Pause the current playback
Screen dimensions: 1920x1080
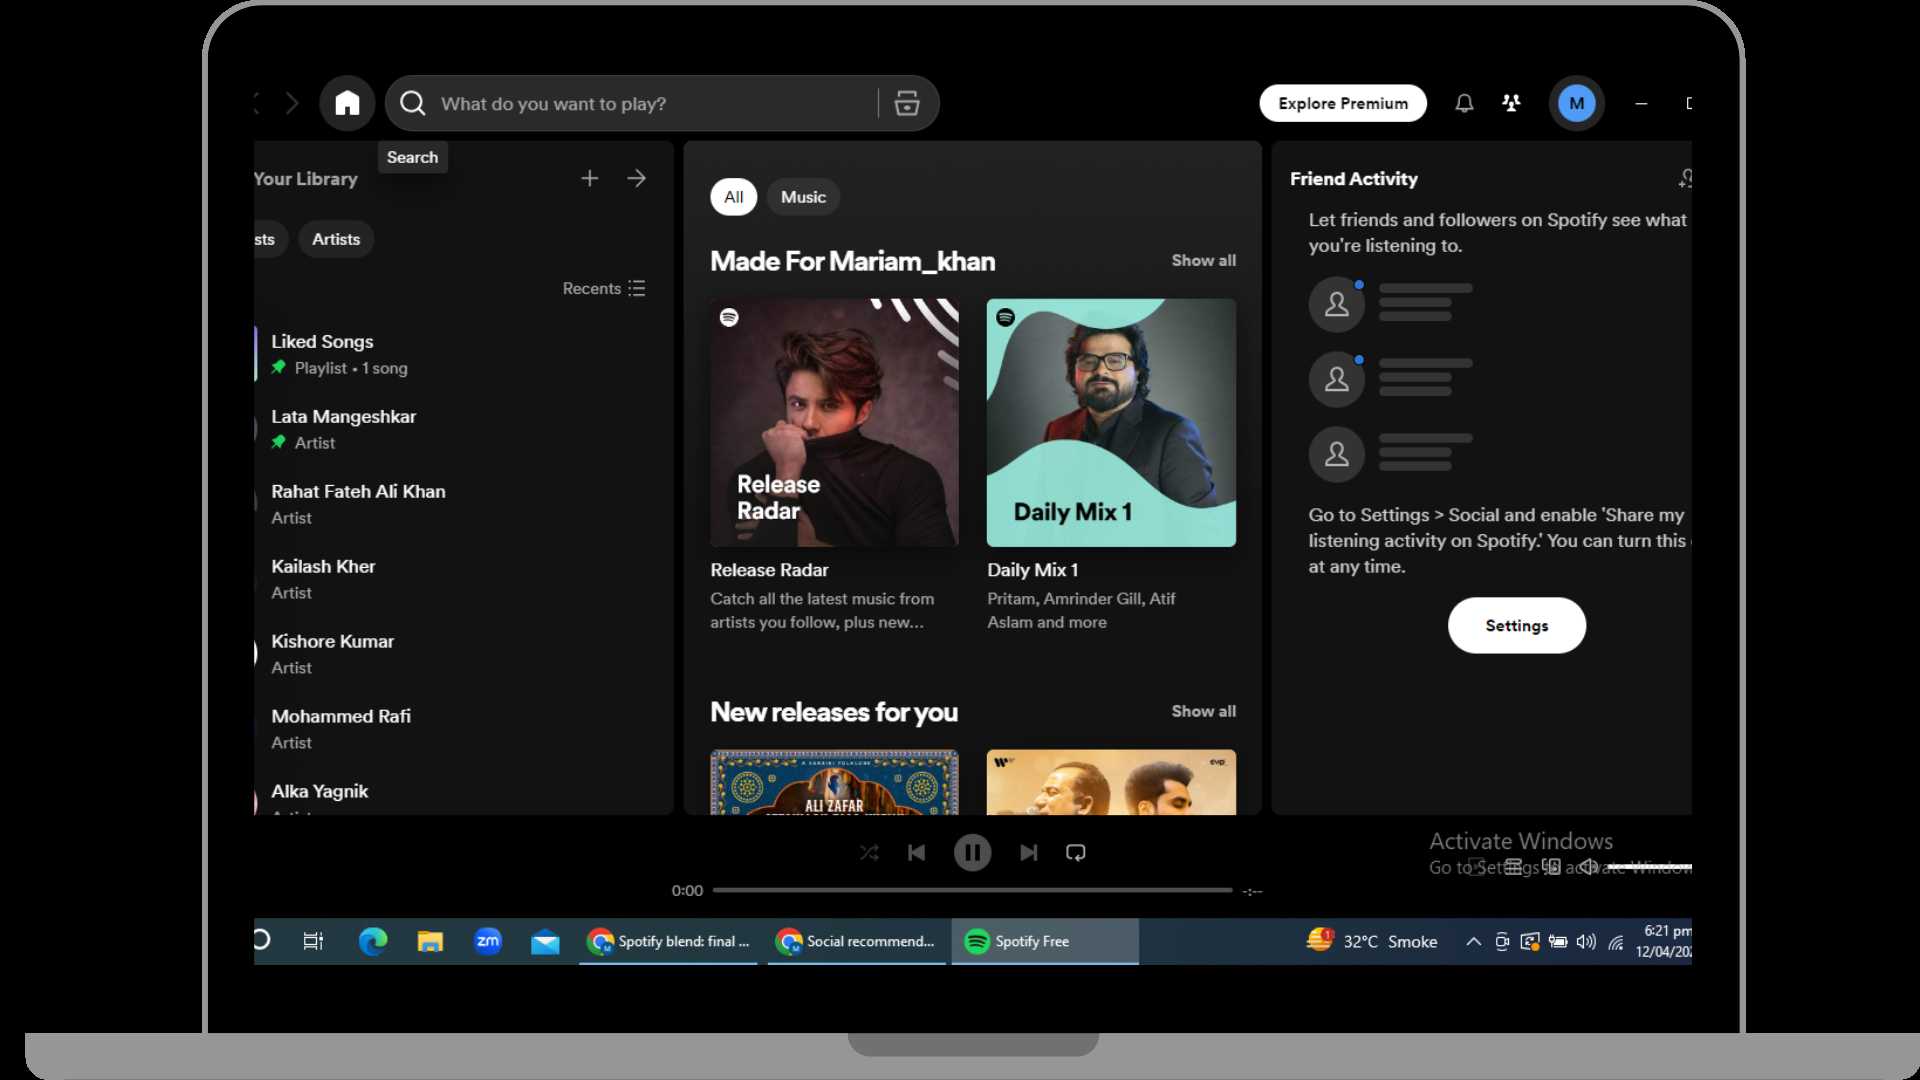(972, 853)
